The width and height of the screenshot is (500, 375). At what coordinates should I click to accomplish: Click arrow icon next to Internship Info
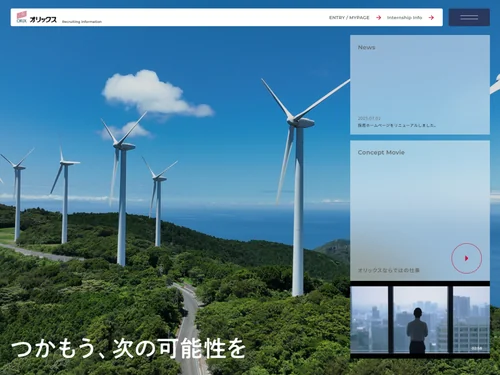tap(431, 17)
